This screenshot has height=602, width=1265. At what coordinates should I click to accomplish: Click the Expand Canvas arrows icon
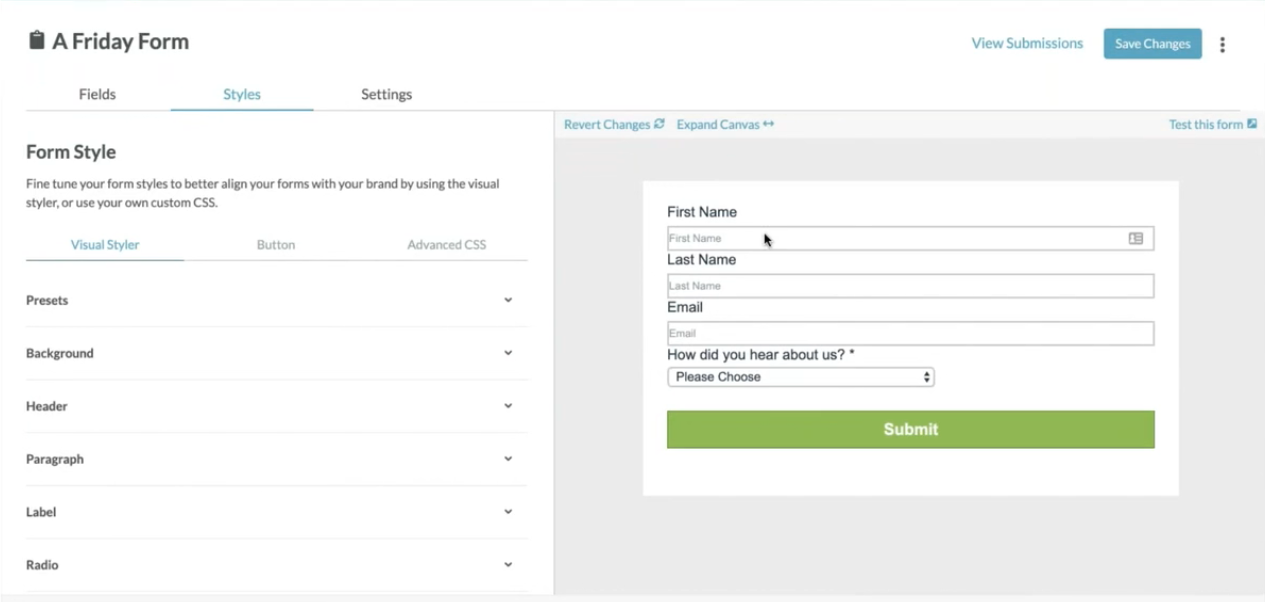coord(768,124)
